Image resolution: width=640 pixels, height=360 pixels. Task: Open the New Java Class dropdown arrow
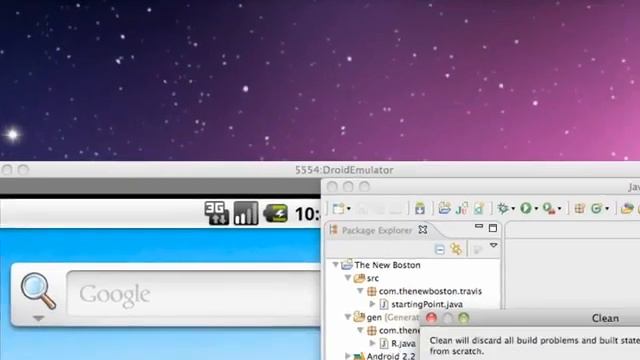[607, 209]
